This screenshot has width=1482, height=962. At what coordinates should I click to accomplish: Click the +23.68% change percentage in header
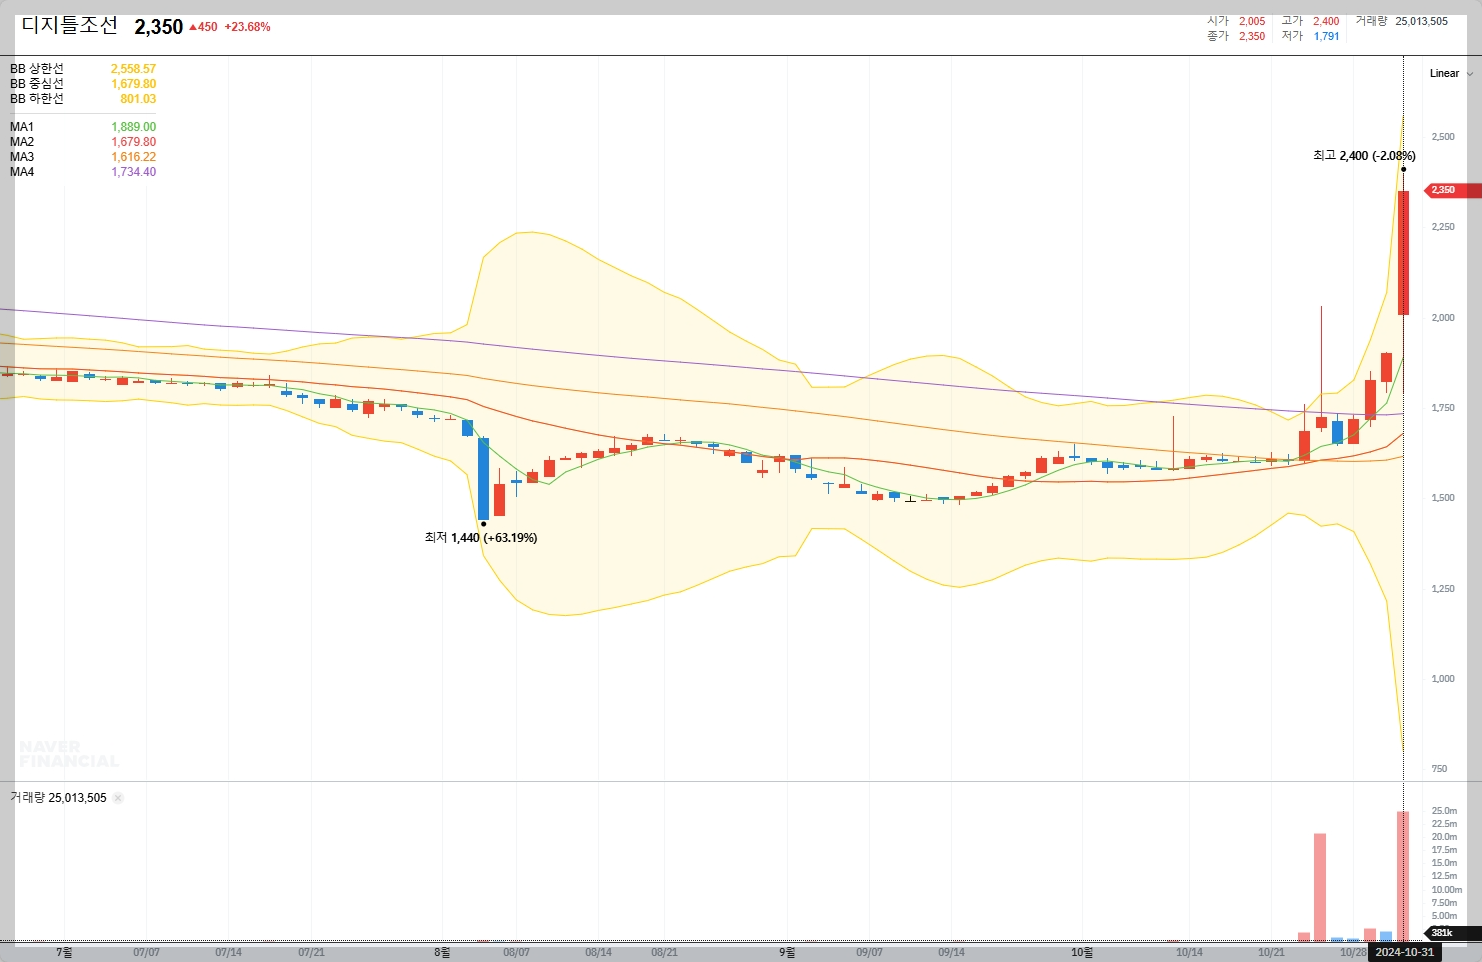coord(248,27)
